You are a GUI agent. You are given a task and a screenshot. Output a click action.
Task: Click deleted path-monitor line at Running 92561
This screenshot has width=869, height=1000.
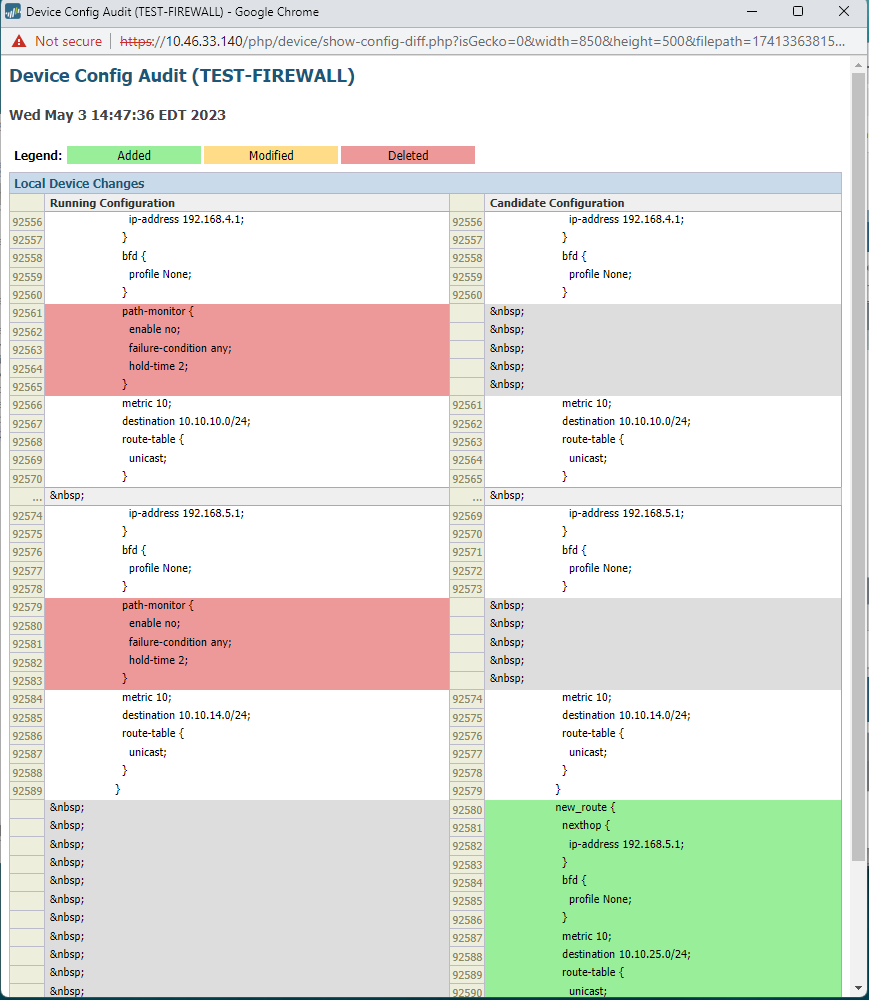coord(157,311)
